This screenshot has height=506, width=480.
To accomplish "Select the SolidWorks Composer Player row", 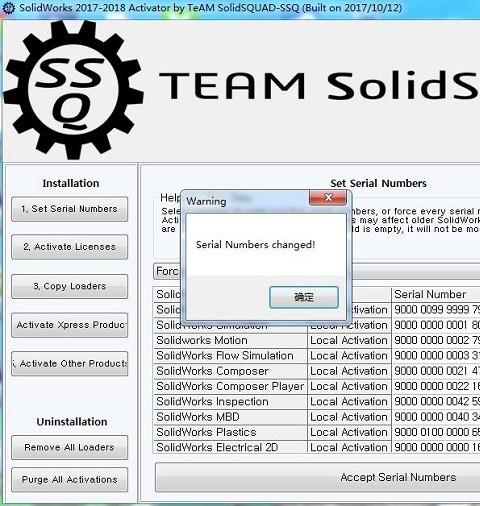I will (x=317, y=386).
